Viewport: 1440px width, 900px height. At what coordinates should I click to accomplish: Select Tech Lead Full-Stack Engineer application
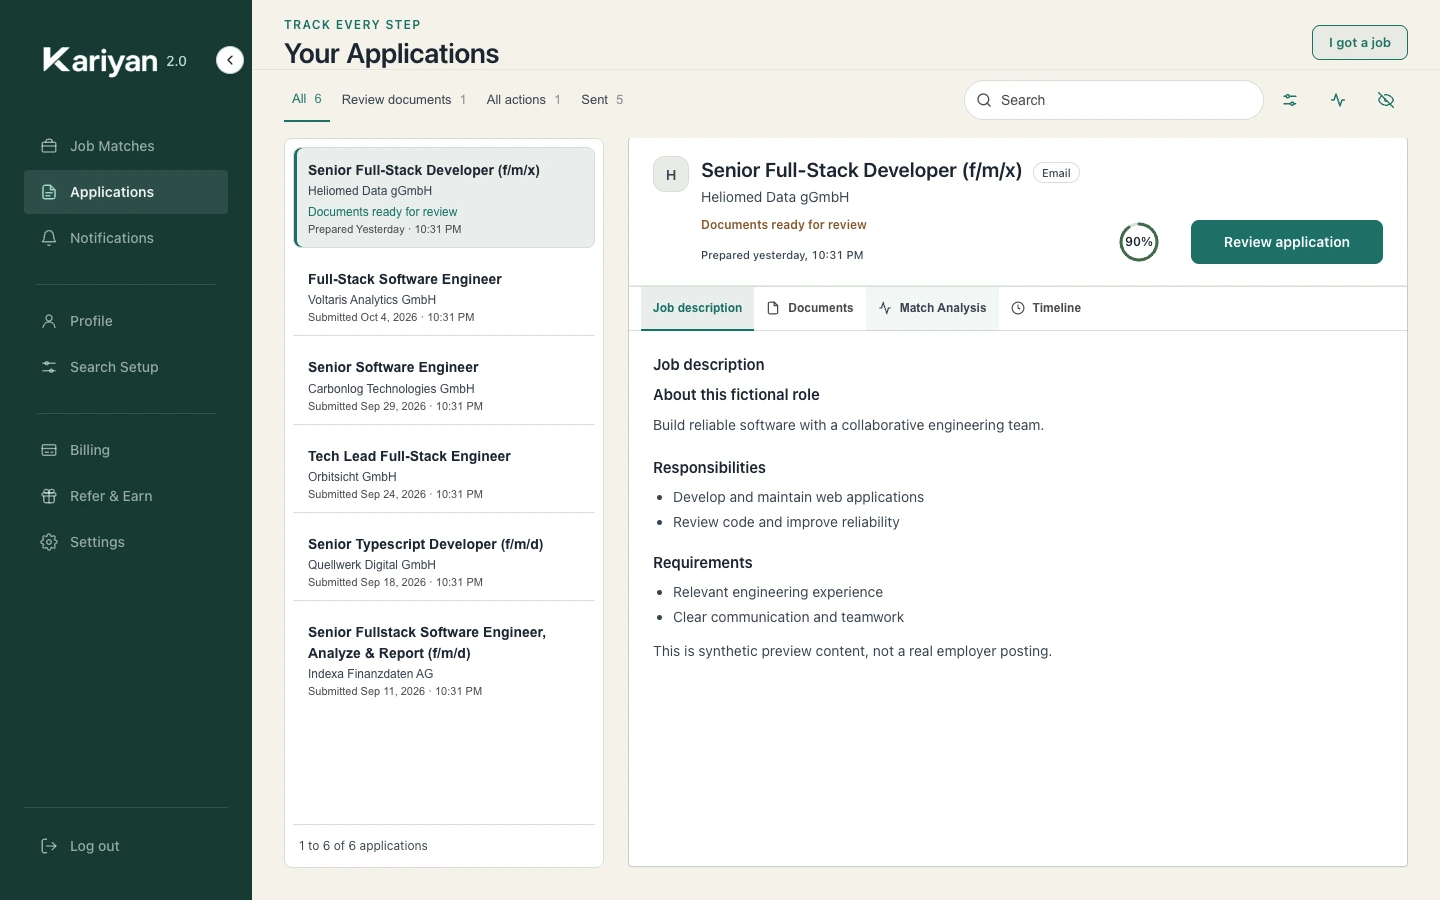coord(444,473)
